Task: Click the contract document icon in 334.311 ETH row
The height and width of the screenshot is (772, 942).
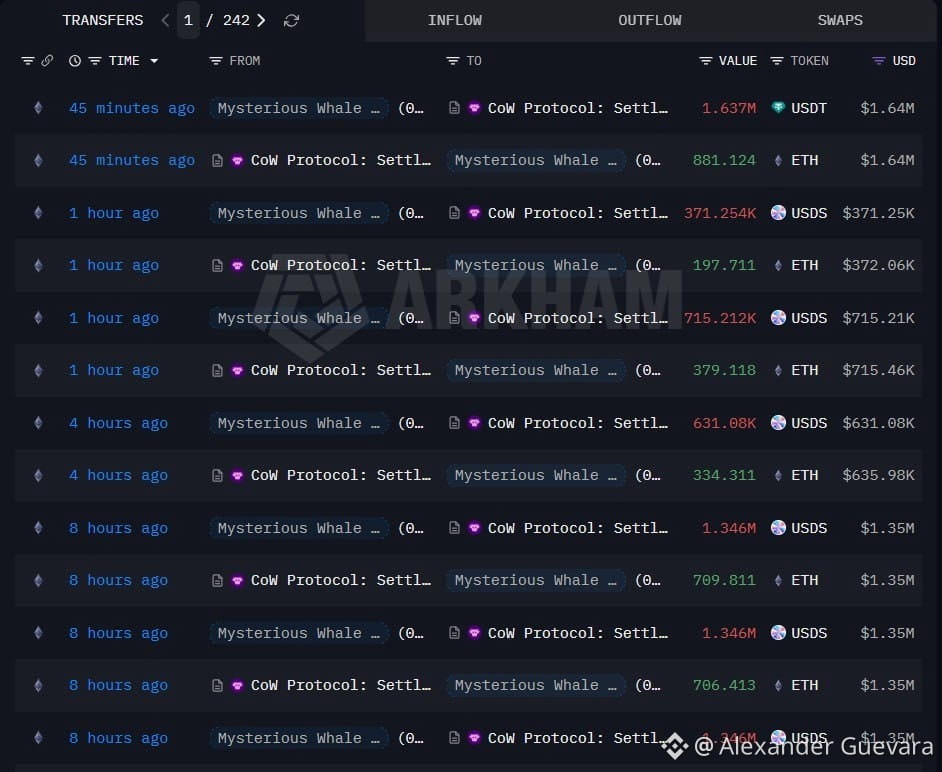Action: pyautogui.click(x=217, y=476)
